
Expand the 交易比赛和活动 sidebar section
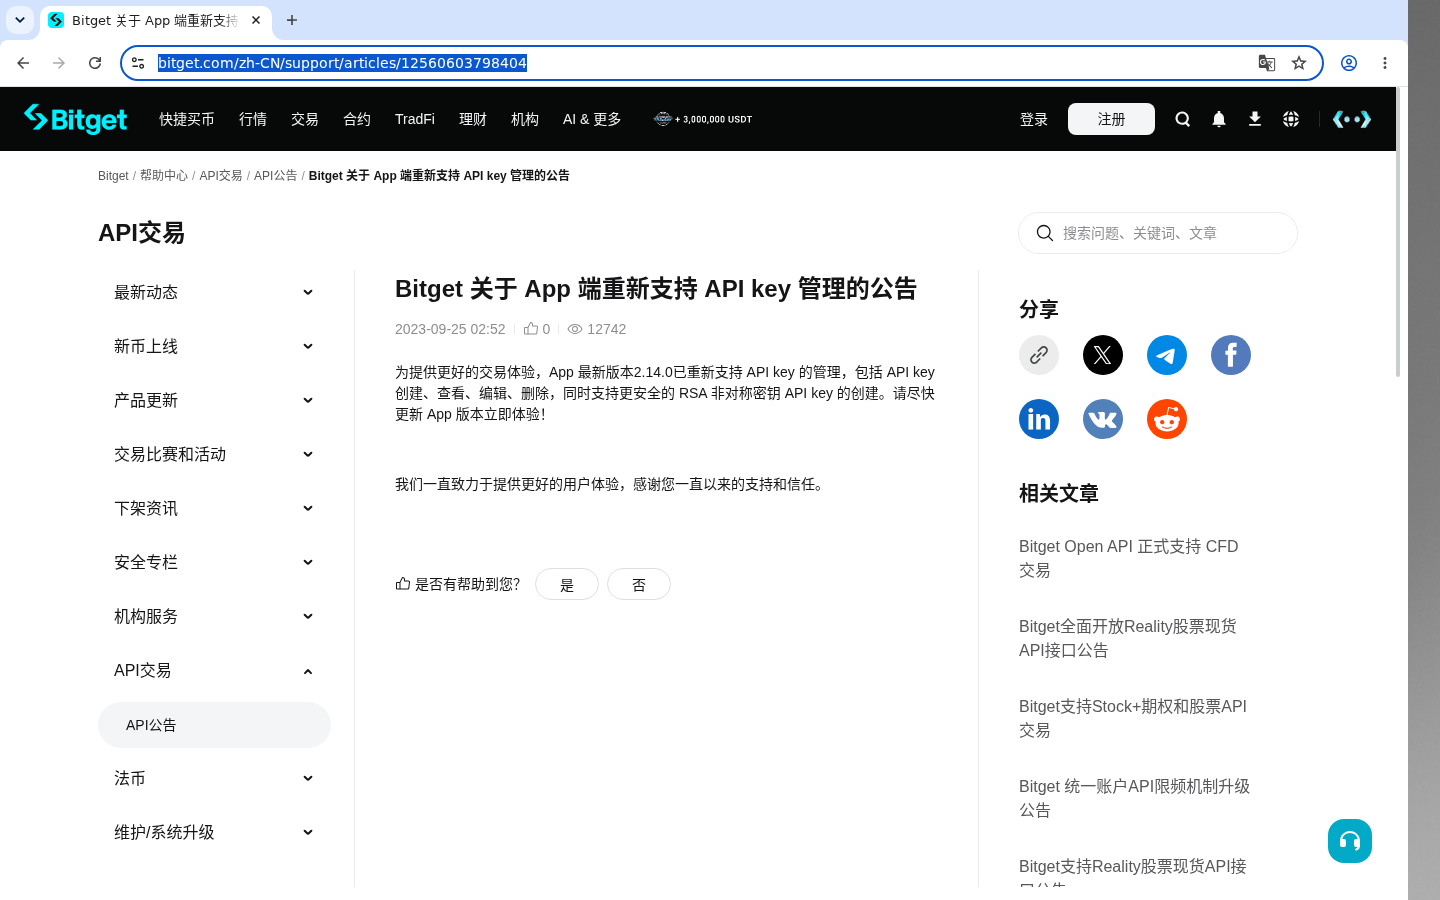point(214,454)
